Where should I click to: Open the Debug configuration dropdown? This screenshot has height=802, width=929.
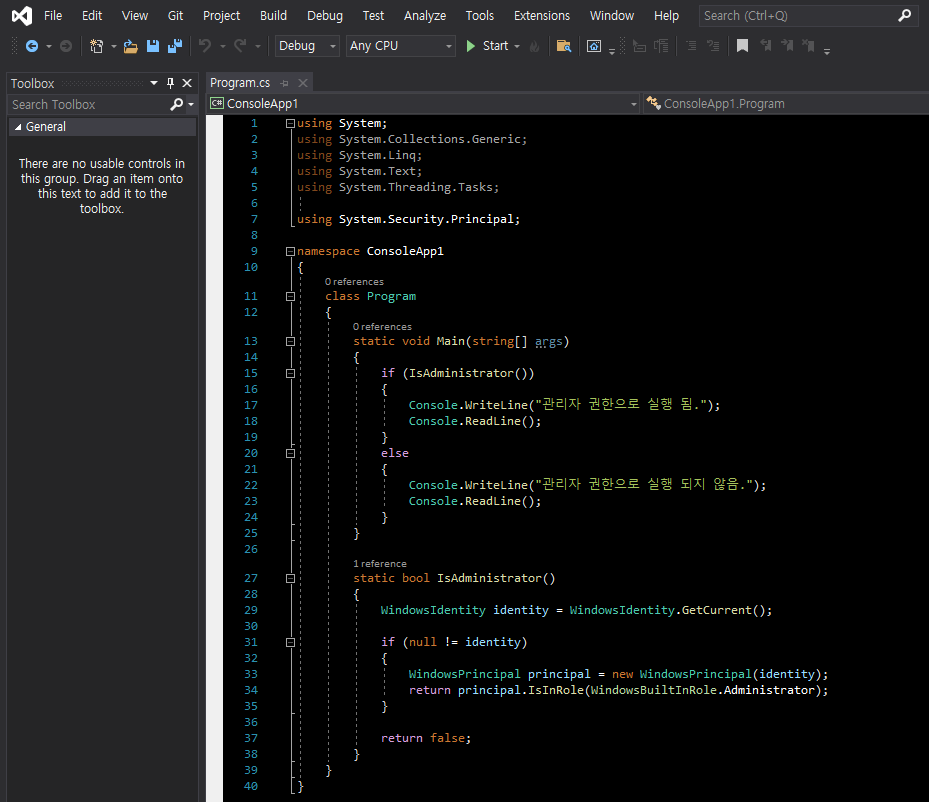[306, 46]
